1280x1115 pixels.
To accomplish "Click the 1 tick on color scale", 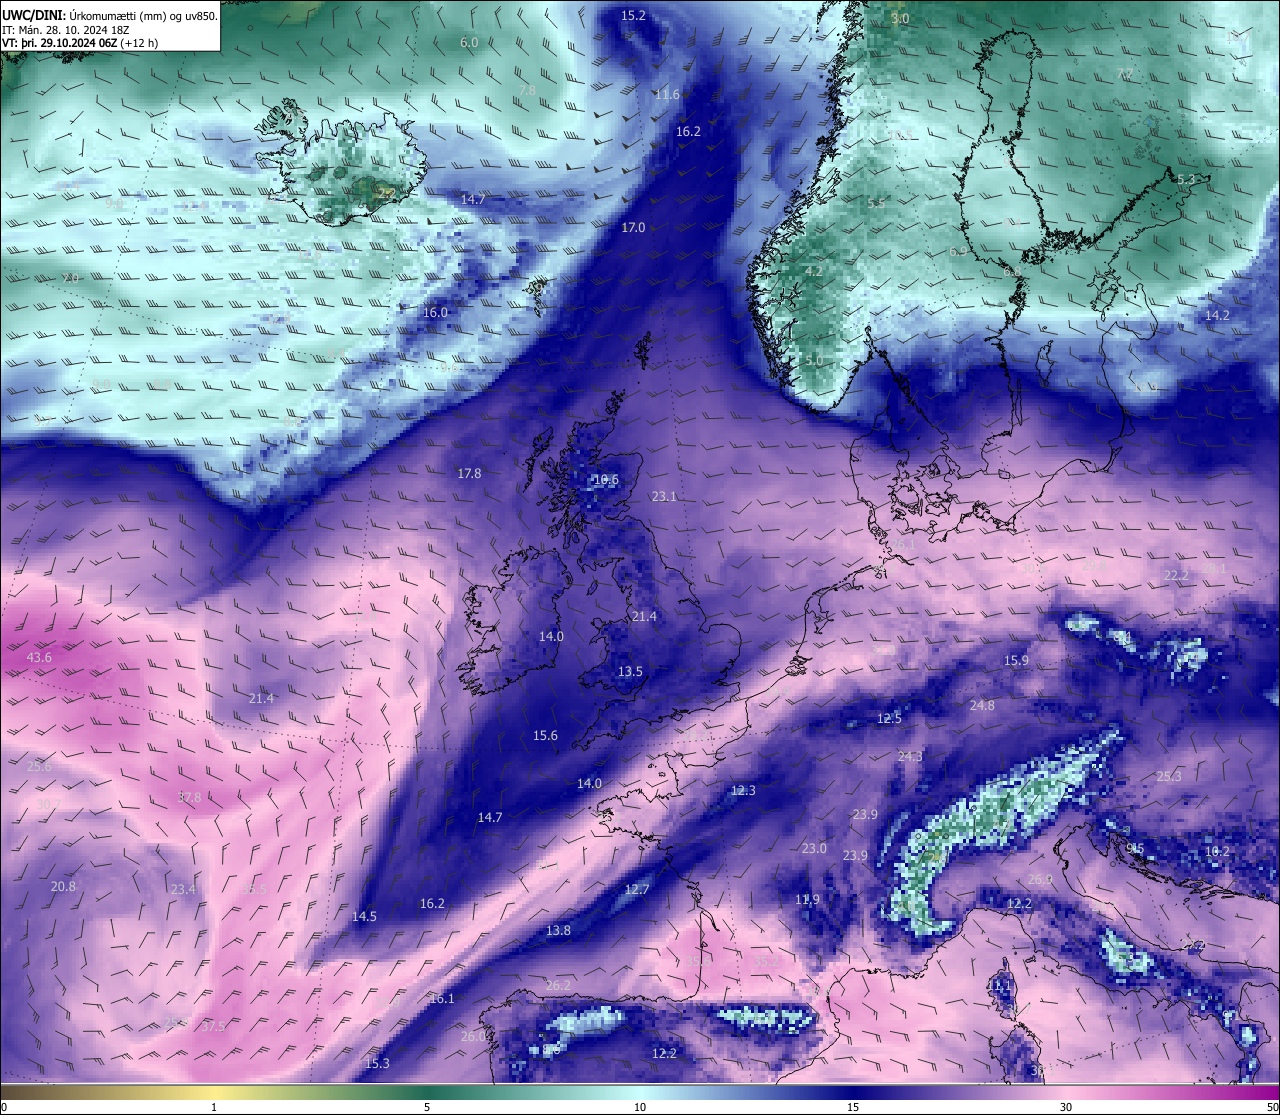I will click(214, 1107).
